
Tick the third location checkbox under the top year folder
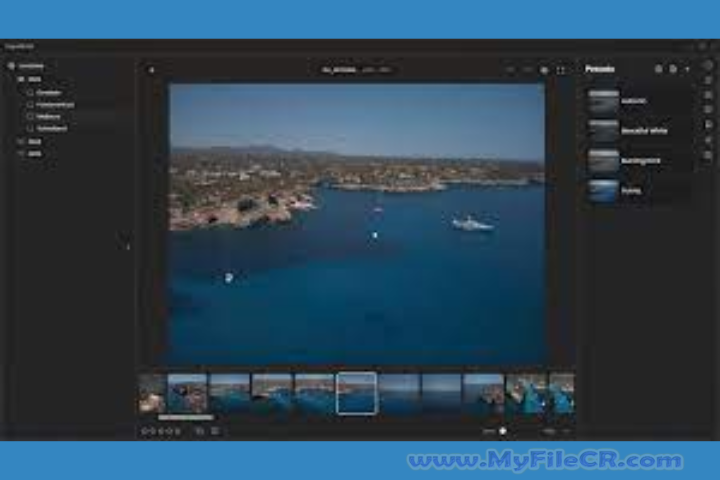coord(30,117)
